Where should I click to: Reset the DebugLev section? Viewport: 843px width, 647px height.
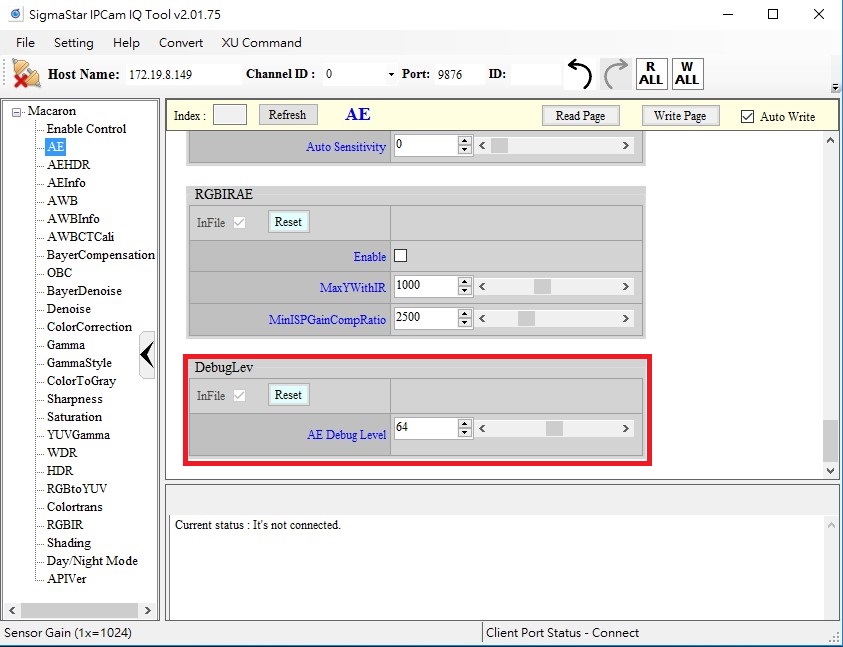pos(288,395)
